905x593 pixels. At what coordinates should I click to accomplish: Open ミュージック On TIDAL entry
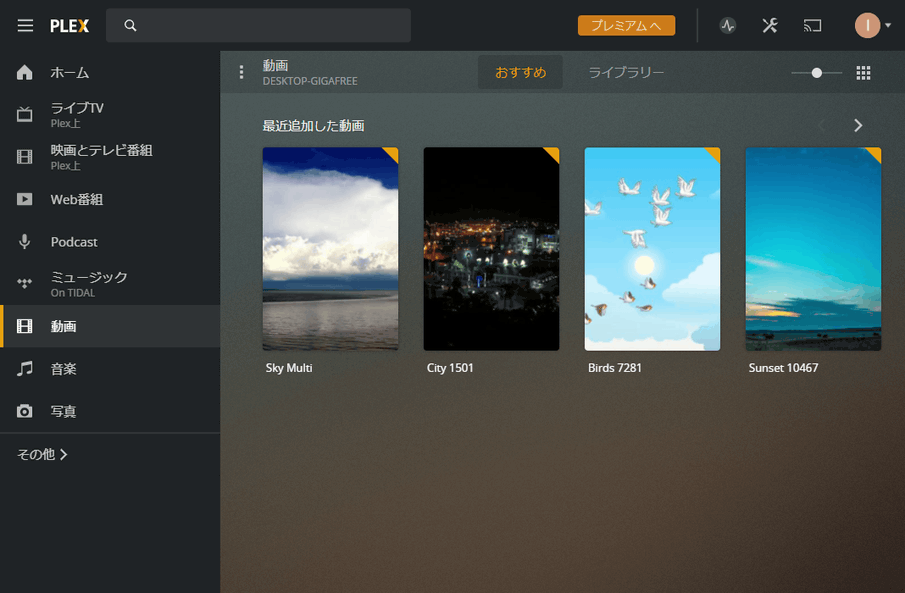[110, 284]
